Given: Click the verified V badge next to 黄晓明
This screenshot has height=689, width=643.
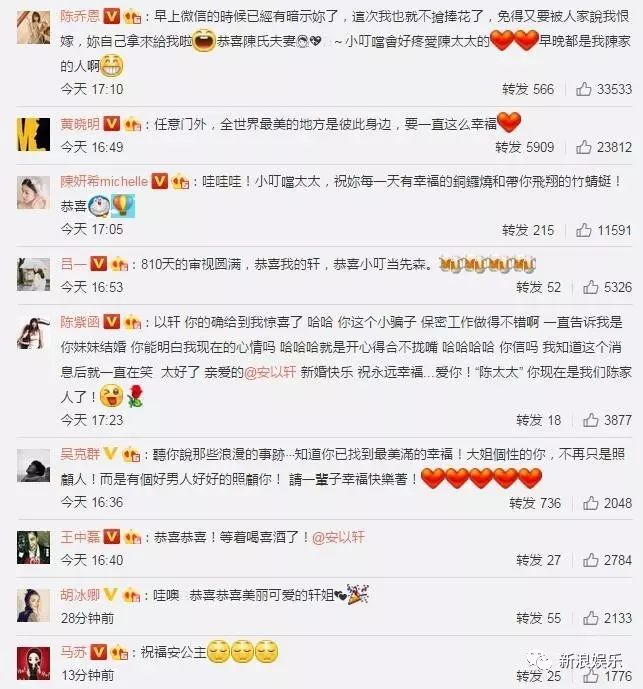Looking at the screenshot, I should click(x=111, y=124).
